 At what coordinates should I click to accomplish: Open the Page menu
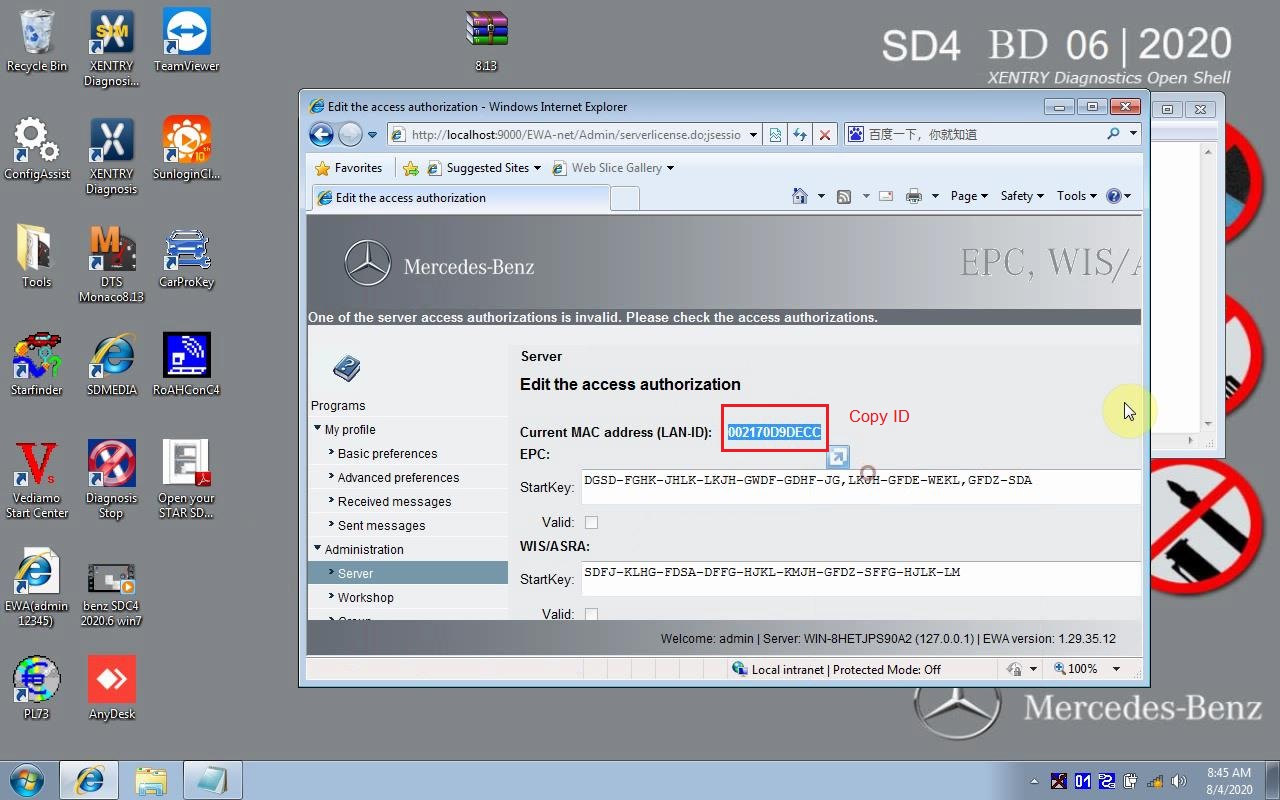tap(968, 196)
